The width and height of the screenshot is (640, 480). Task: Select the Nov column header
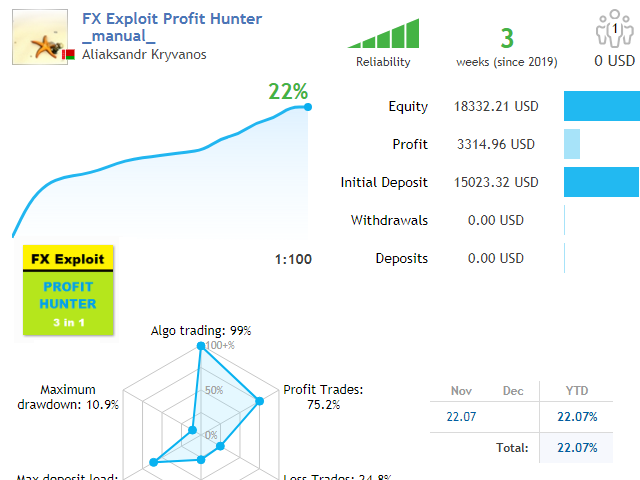(461, 391)
